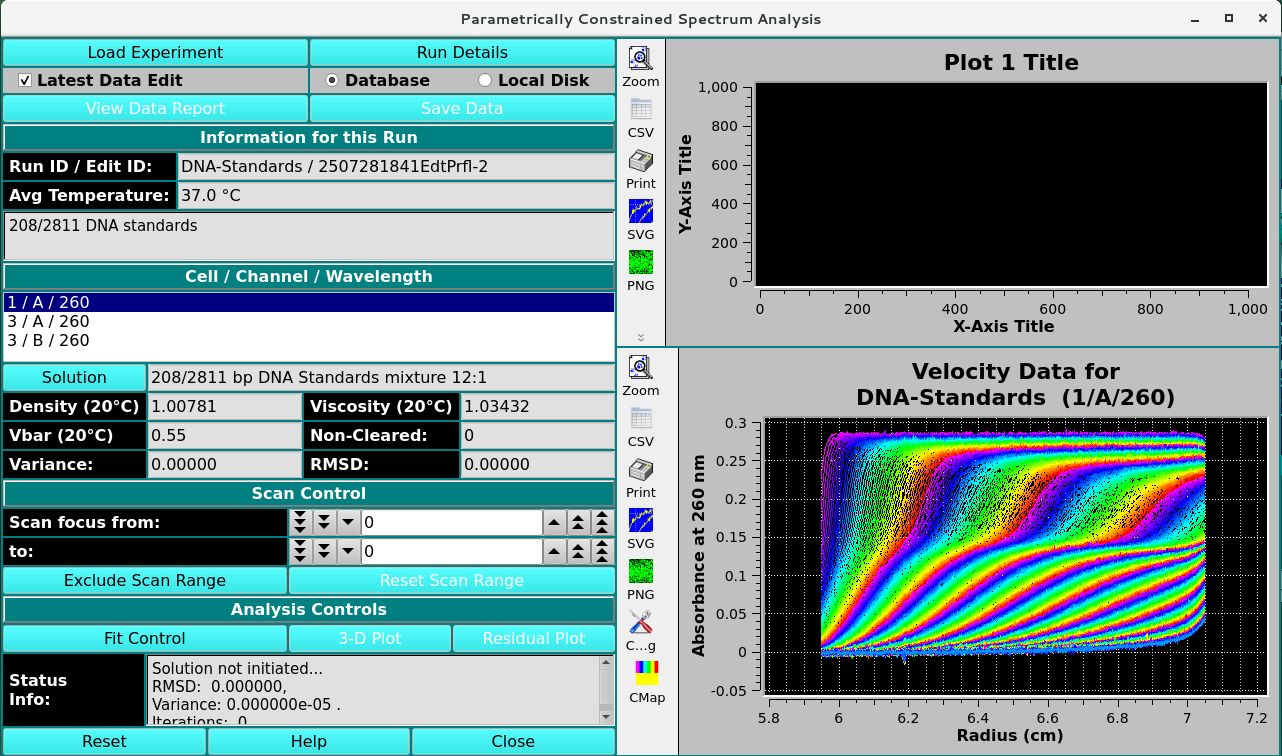Expand hidden toolbar items under upper PNG
The height and width of the screenshot is (756, 1282).
(x=641, y=337)
